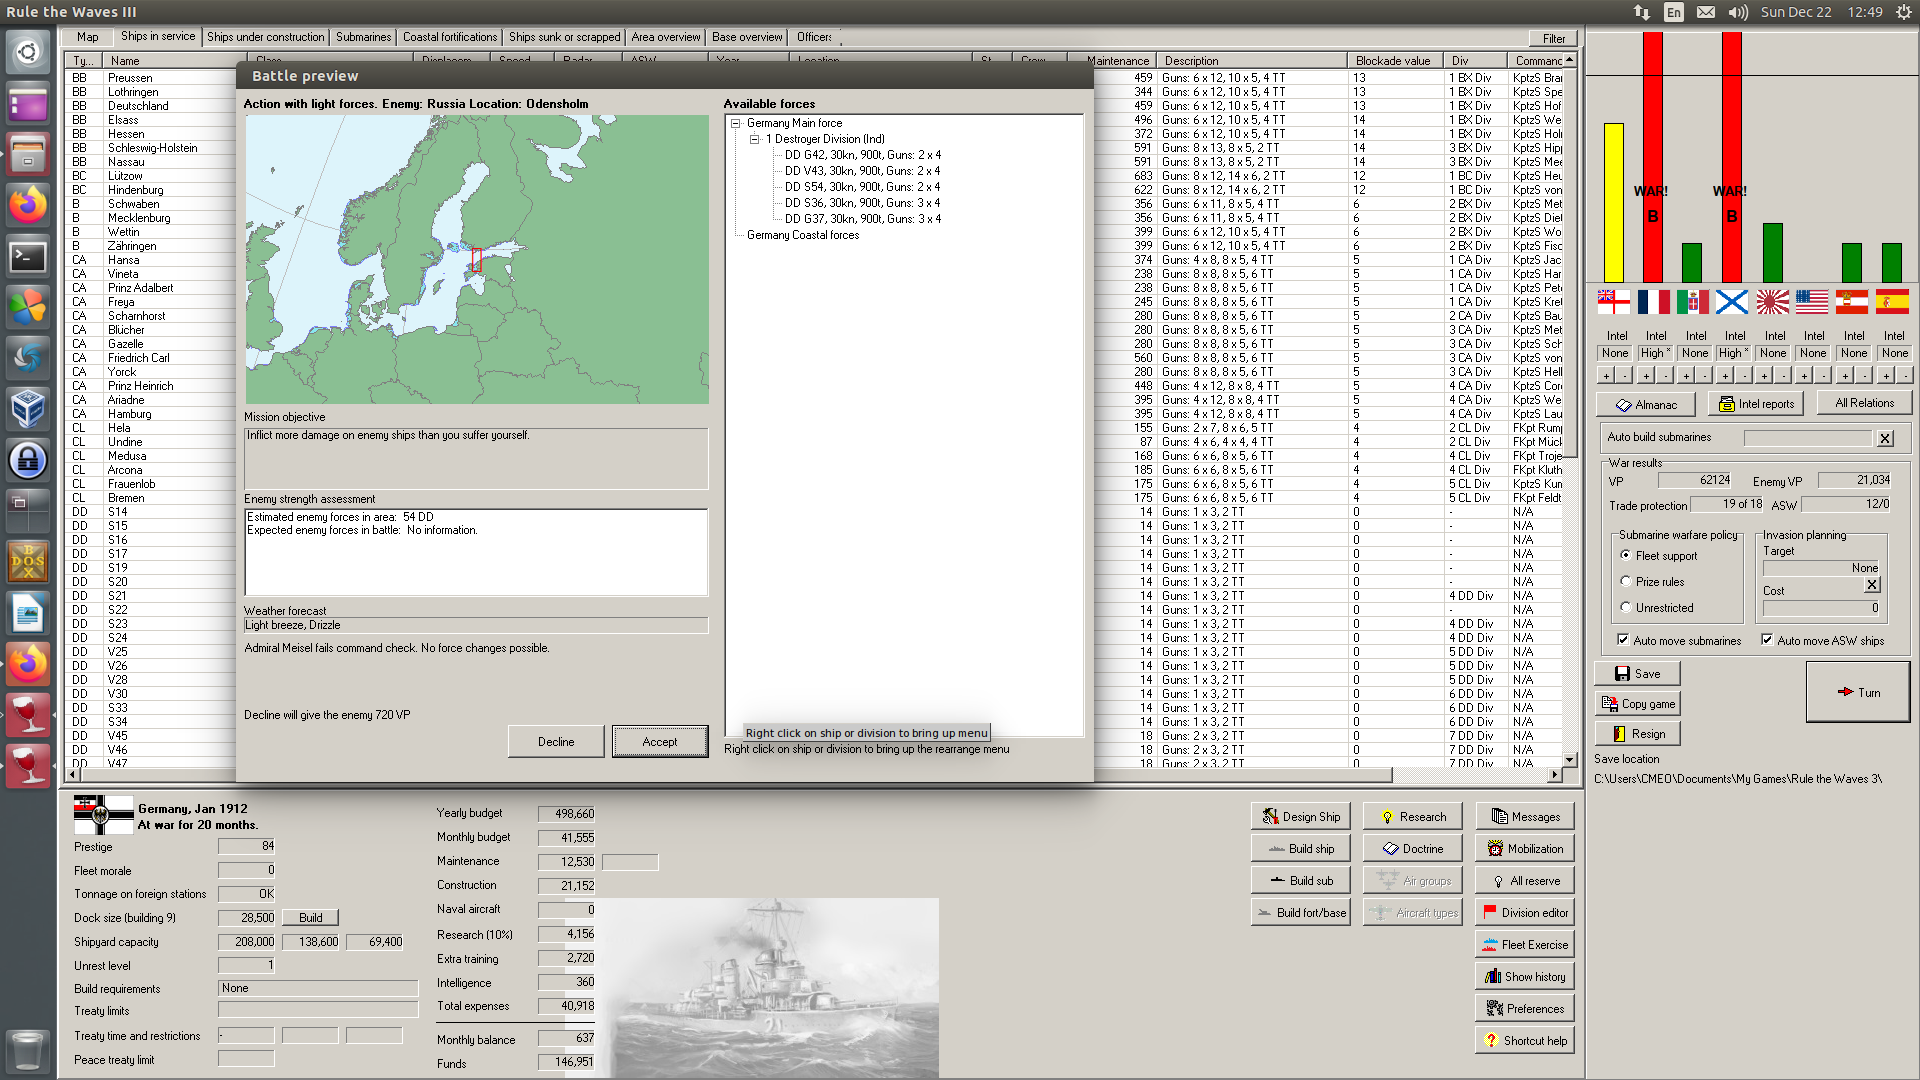The image size is (1920, 1080).
Task: Open the Research screen
Action: click(x=1412, y=816)
